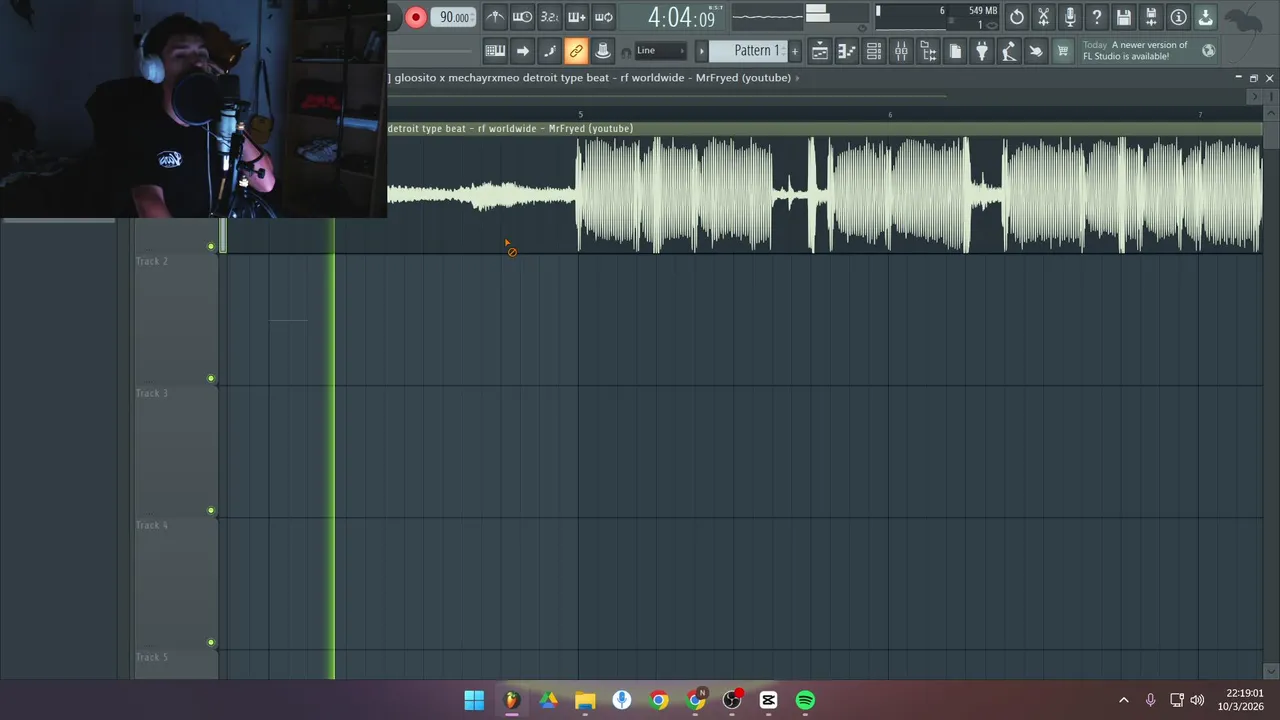Open help with question mark icon
The height and width of the screenshot is (720, 1280).
[x=1098, y=17]
